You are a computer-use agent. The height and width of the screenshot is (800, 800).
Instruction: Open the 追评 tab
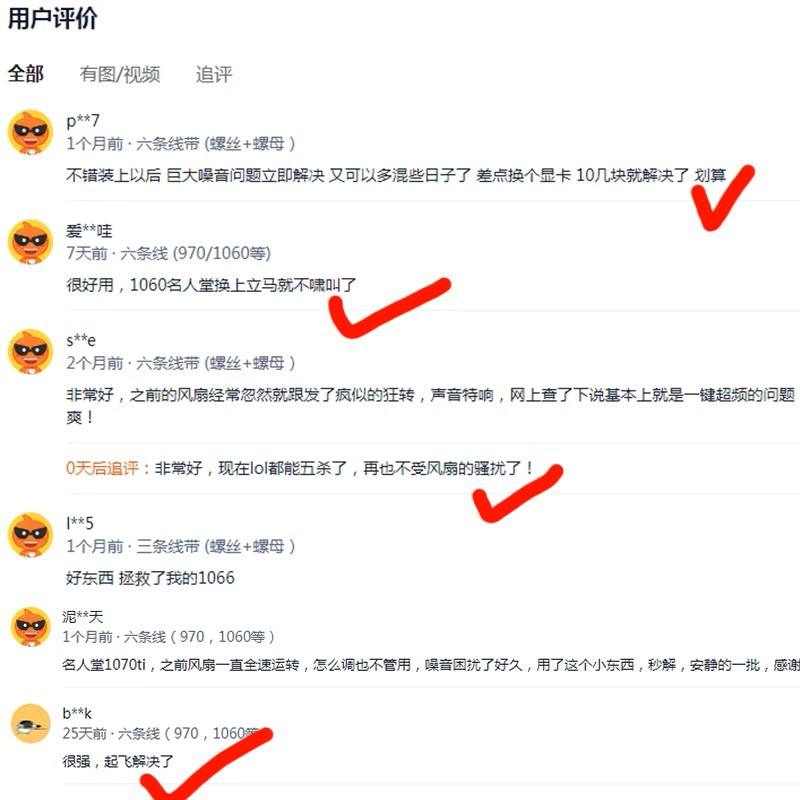point(214,74)
